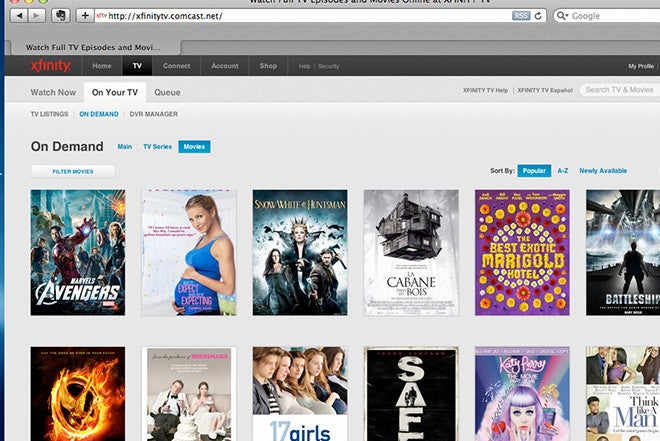This screenshot has height=441, width=660.
Task: Open Best Exotic Marigold Hotel poster
Action: (522, 252)
